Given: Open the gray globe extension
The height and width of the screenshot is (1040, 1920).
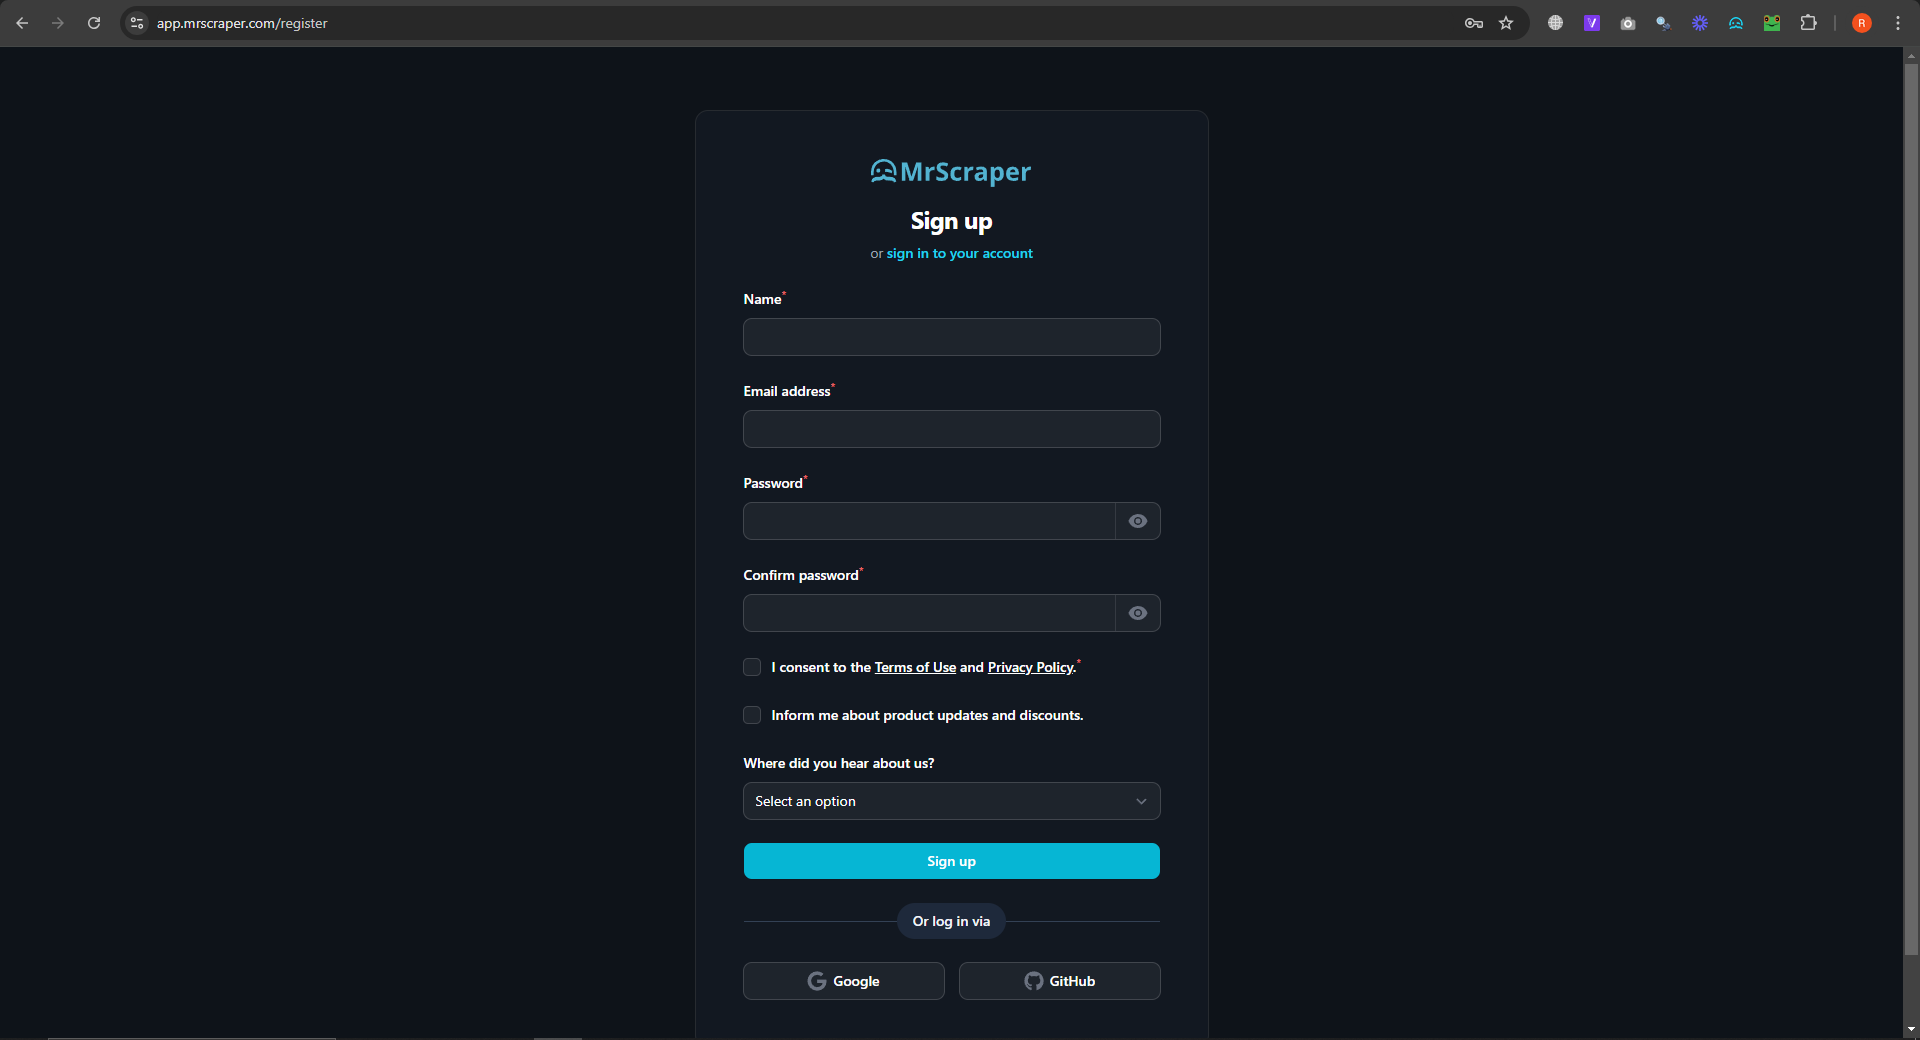Looking at the screenshot, I should [x=1555, y=23].
